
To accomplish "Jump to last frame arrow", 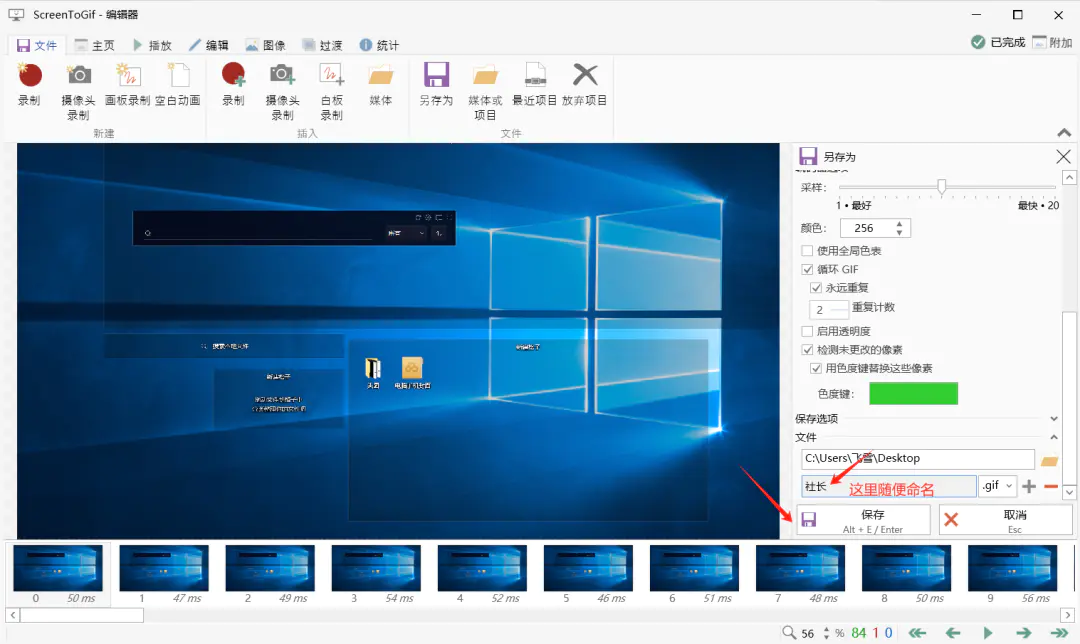I will (x=1059, y=633).
